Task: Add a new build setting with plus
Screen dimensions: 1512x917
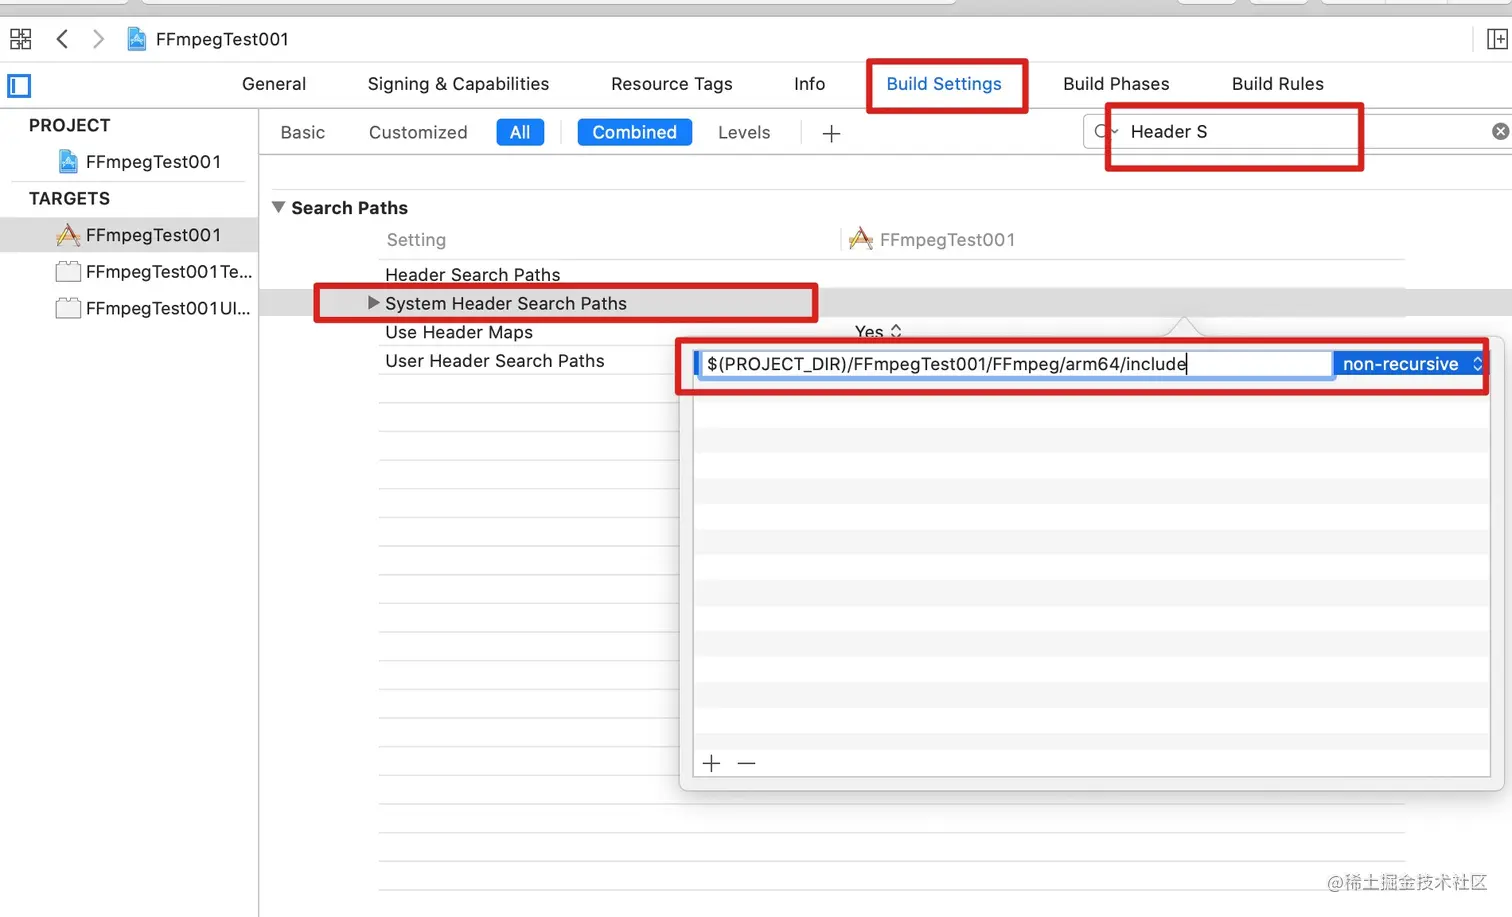Action: [x=831, y=133]
